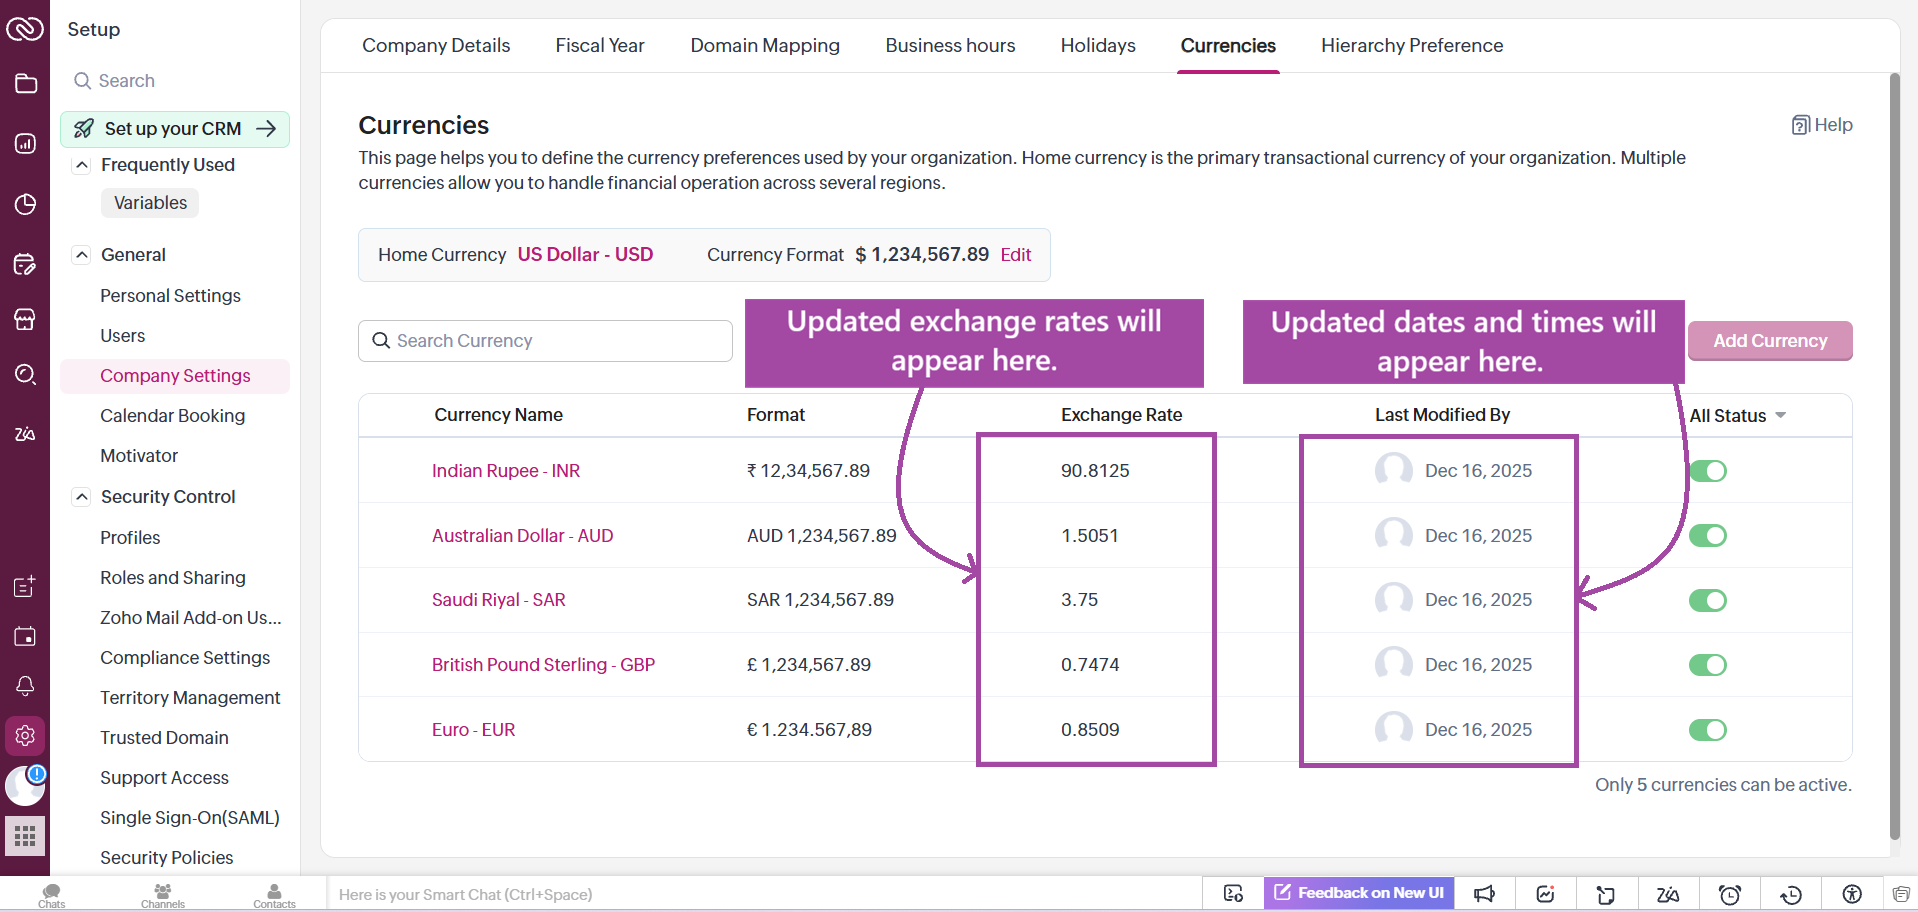This screenshot has height=912, width=1918.
Task: Click the Search Currency input field
Action: 545,341
